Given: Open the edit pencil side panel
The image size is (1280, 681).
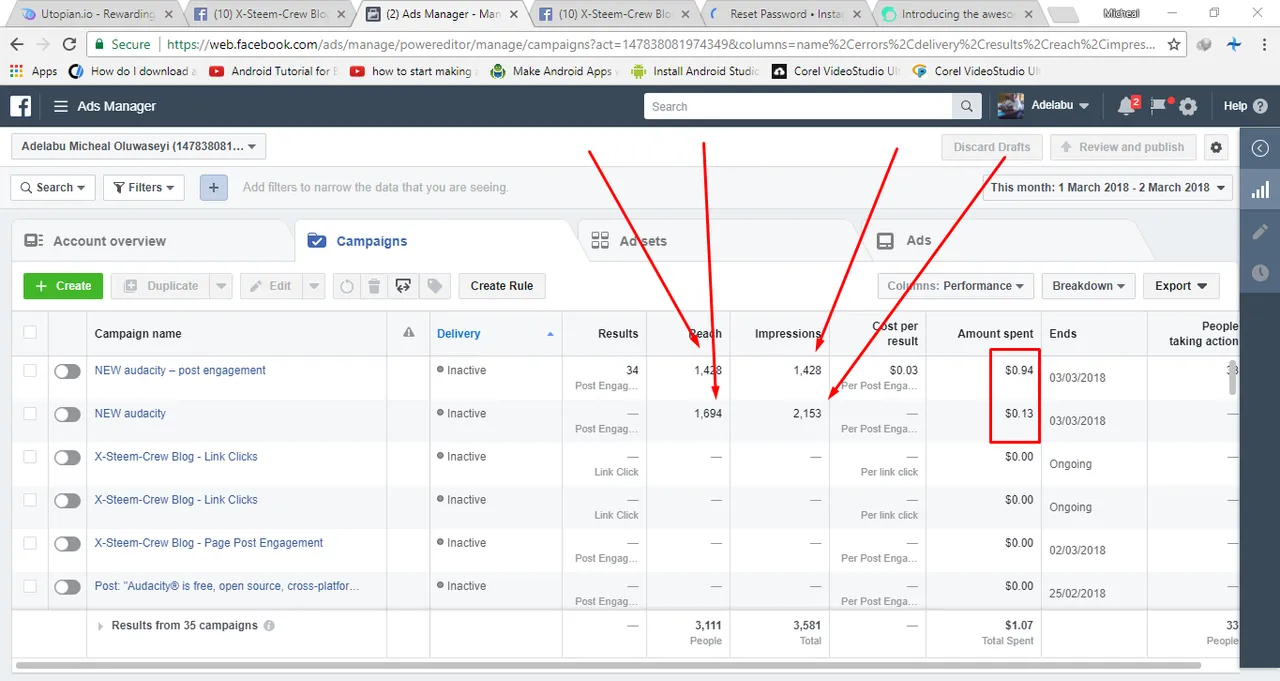Looking at the screenshot, I should point(1260,231).
